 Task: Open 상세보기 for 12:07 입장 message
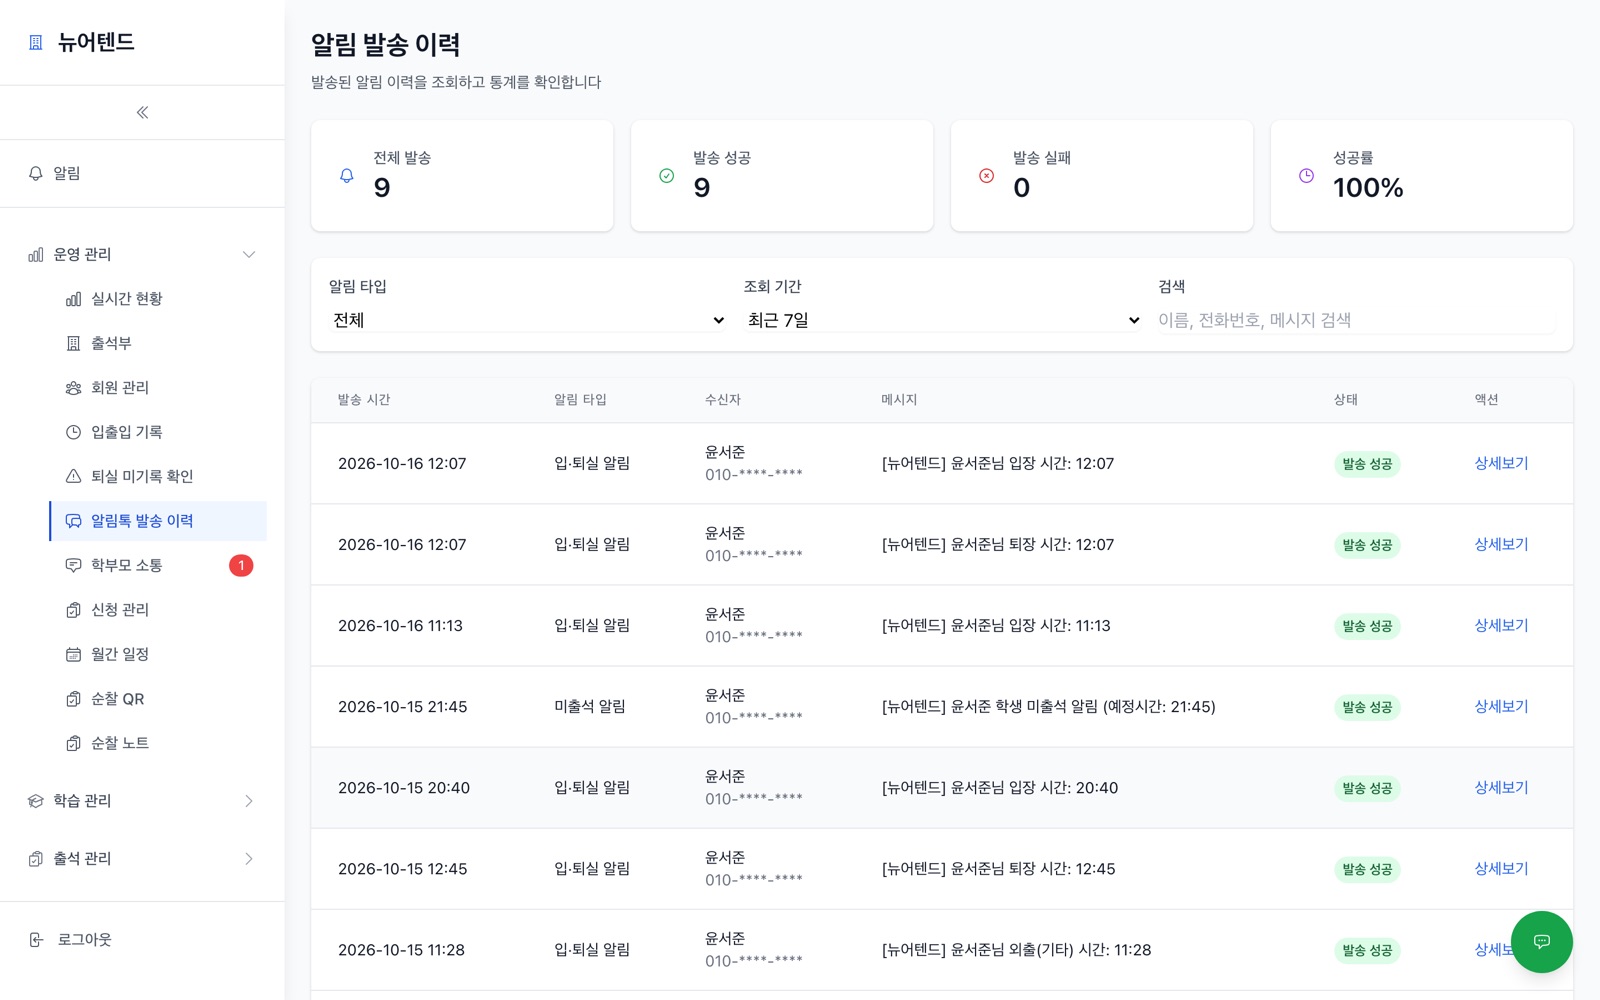point(1501,463)
